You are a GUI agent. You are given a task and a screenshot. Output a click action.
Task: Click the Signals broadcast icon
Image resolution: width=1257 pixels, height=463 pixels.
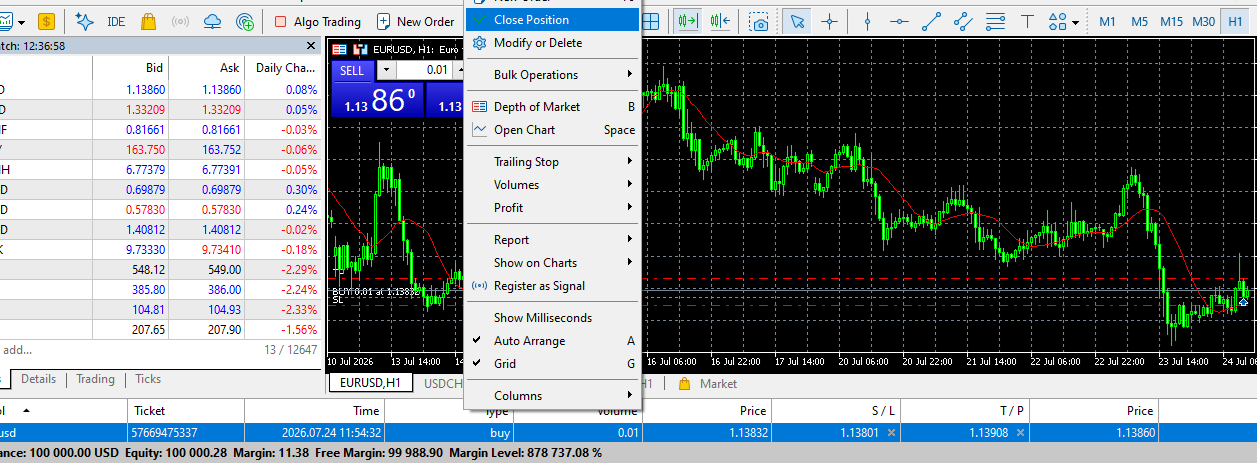tap(180, 21)
